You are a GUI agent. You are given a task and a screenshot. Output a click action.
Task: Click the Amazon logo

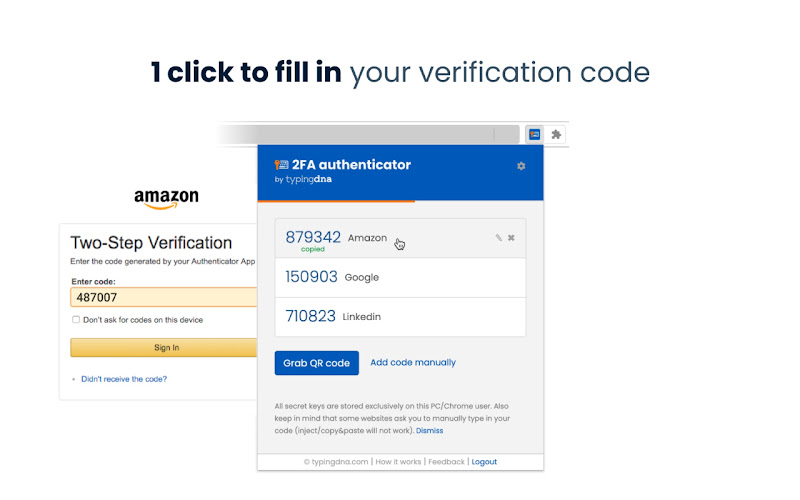(x=166, y=199)
